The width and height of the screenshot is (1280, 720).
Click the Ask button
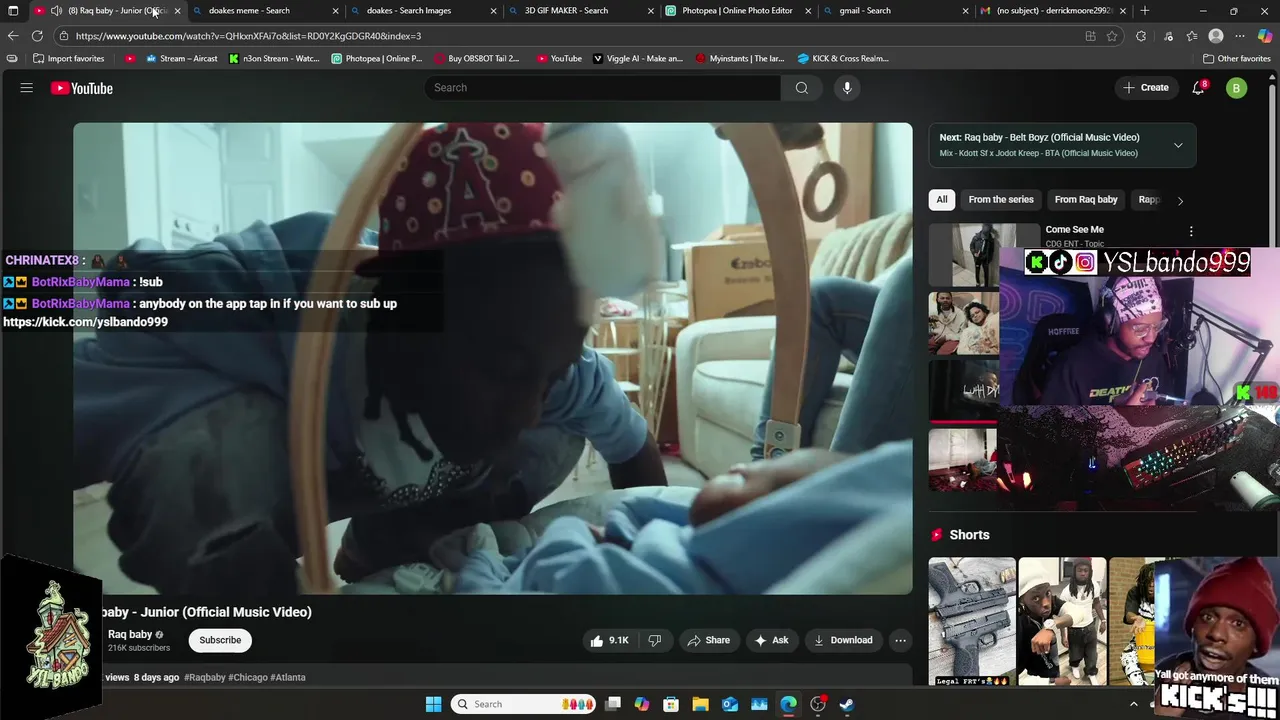[x=771, y=640]
